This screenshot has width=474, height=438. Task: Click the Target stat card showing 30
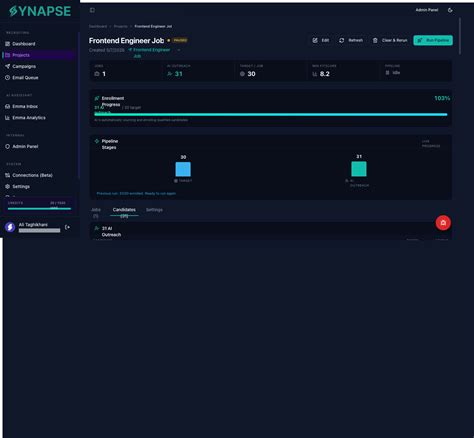272,71
